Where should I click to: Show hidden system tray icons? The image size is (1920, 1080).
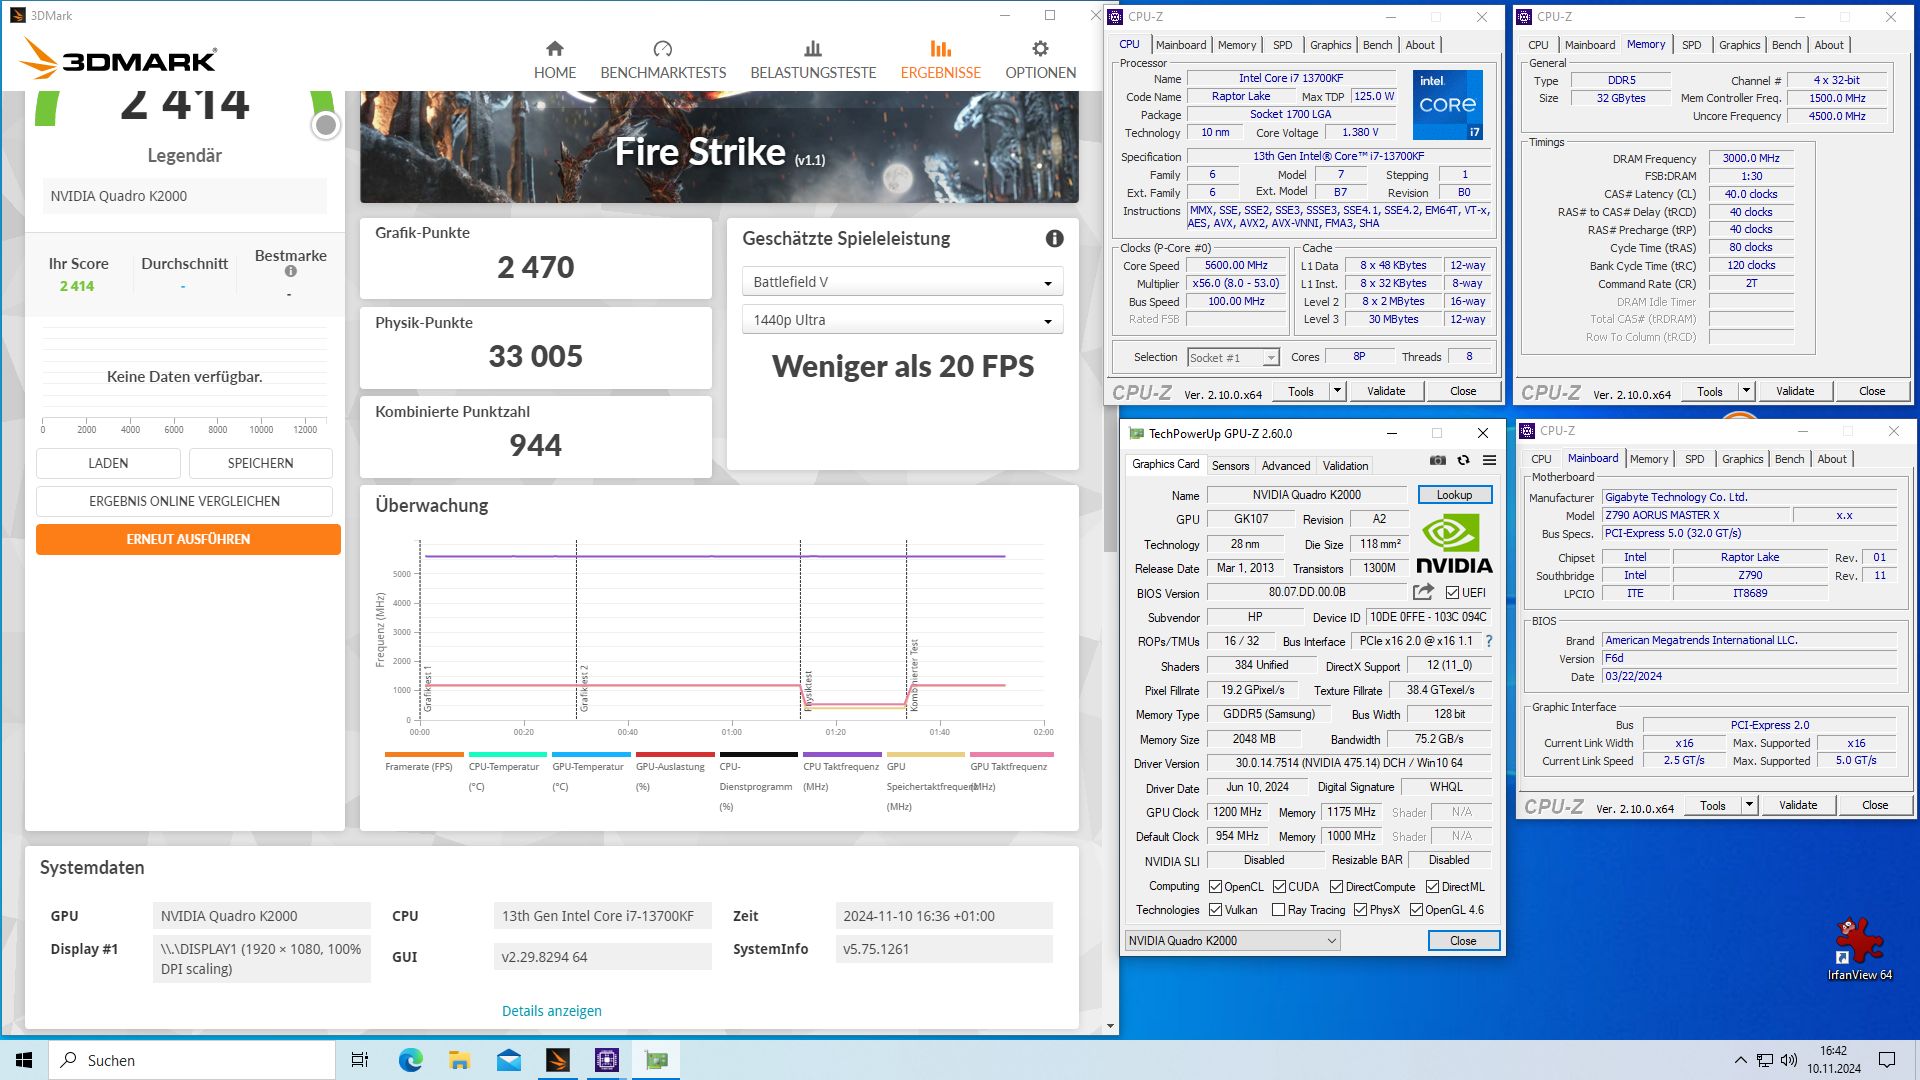coord(1740,1060)
